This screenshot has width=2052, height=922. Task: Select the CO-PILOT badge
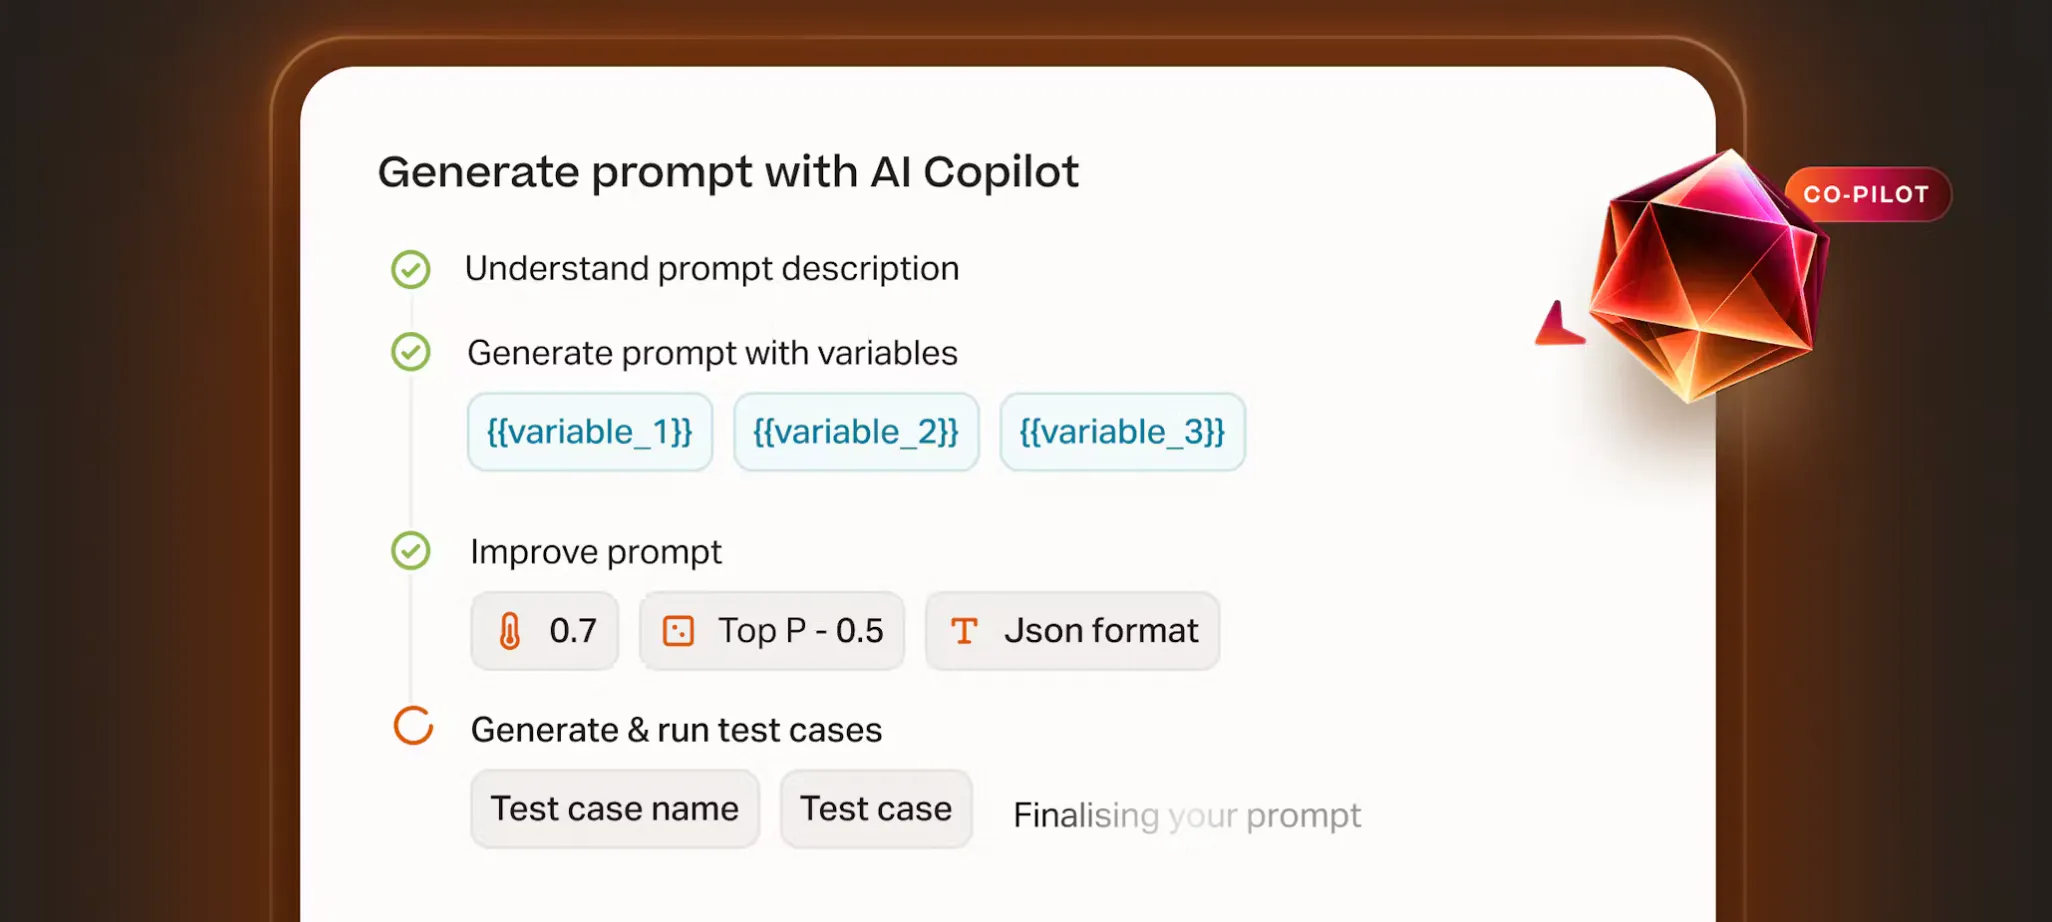[x=1867, y=194]
